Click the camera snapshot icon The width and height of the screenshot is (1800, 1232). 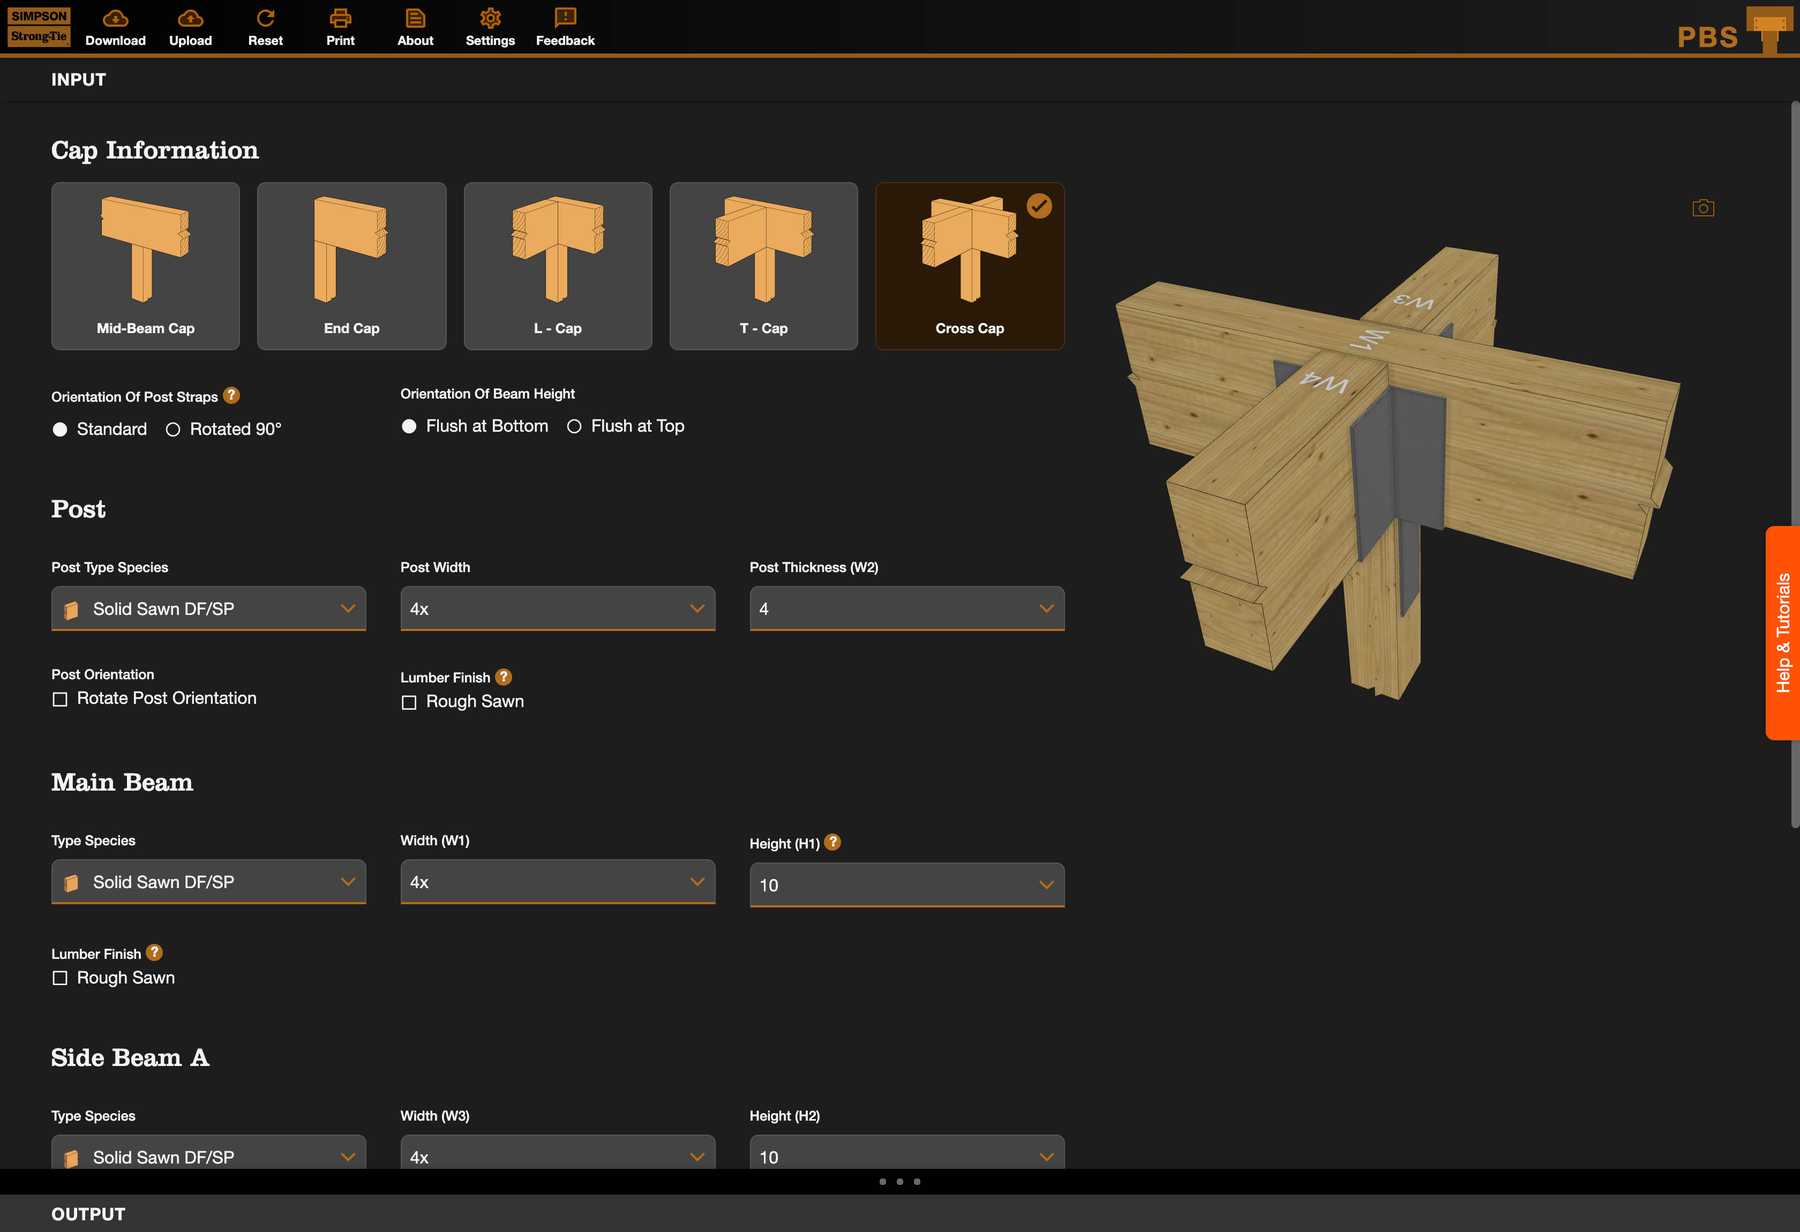pos(1703,208)
